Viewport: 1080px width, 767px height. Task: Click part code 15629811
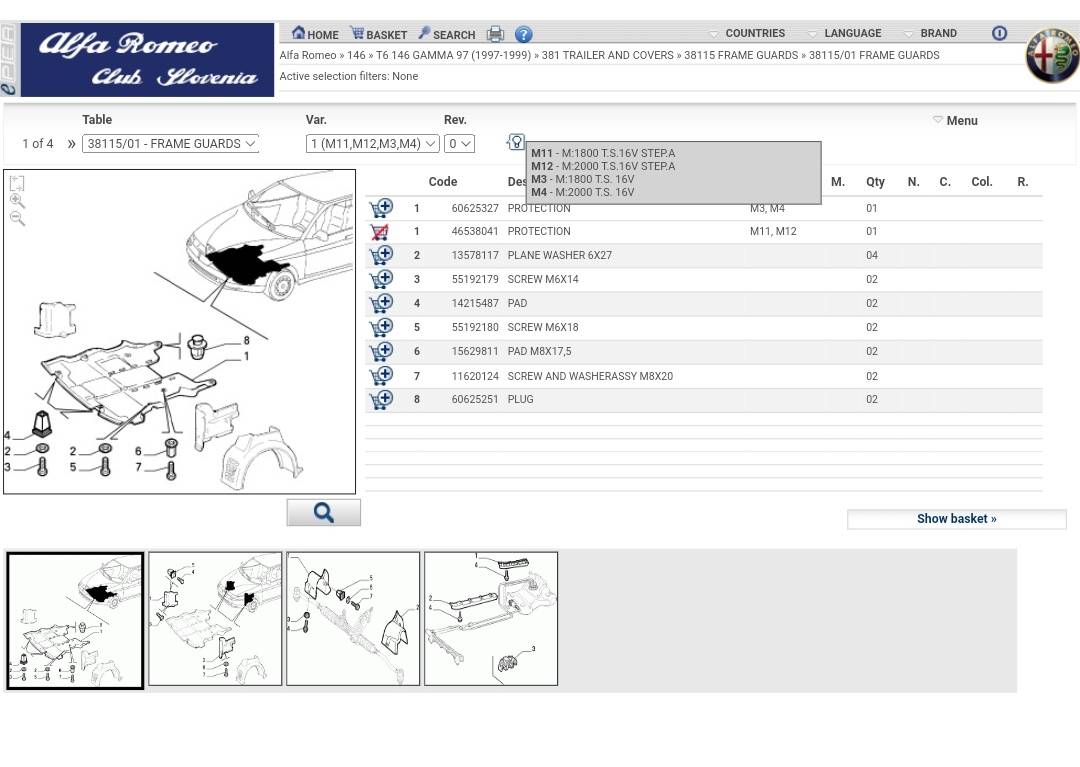point(475,351)
